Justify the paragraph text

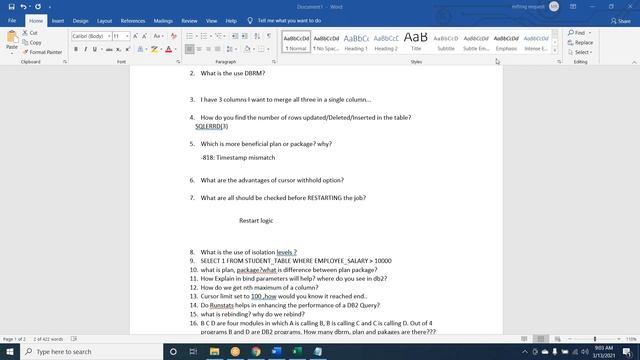pyautogui.click(x=218, y=49)
